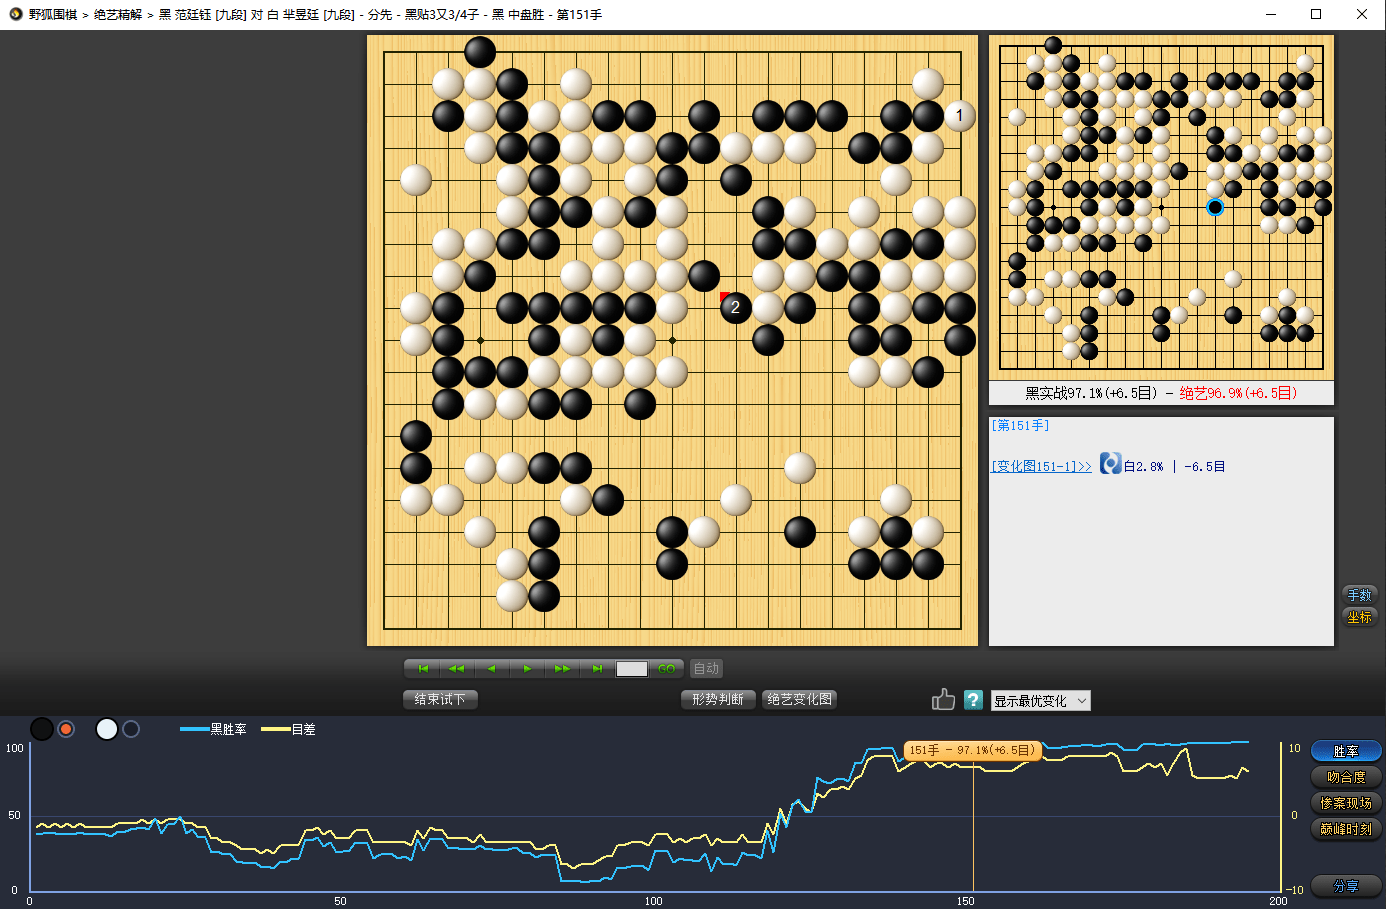Fast forward several moves with the double-right arrows
The image size is (1386, 909).
tap(562, 669)
